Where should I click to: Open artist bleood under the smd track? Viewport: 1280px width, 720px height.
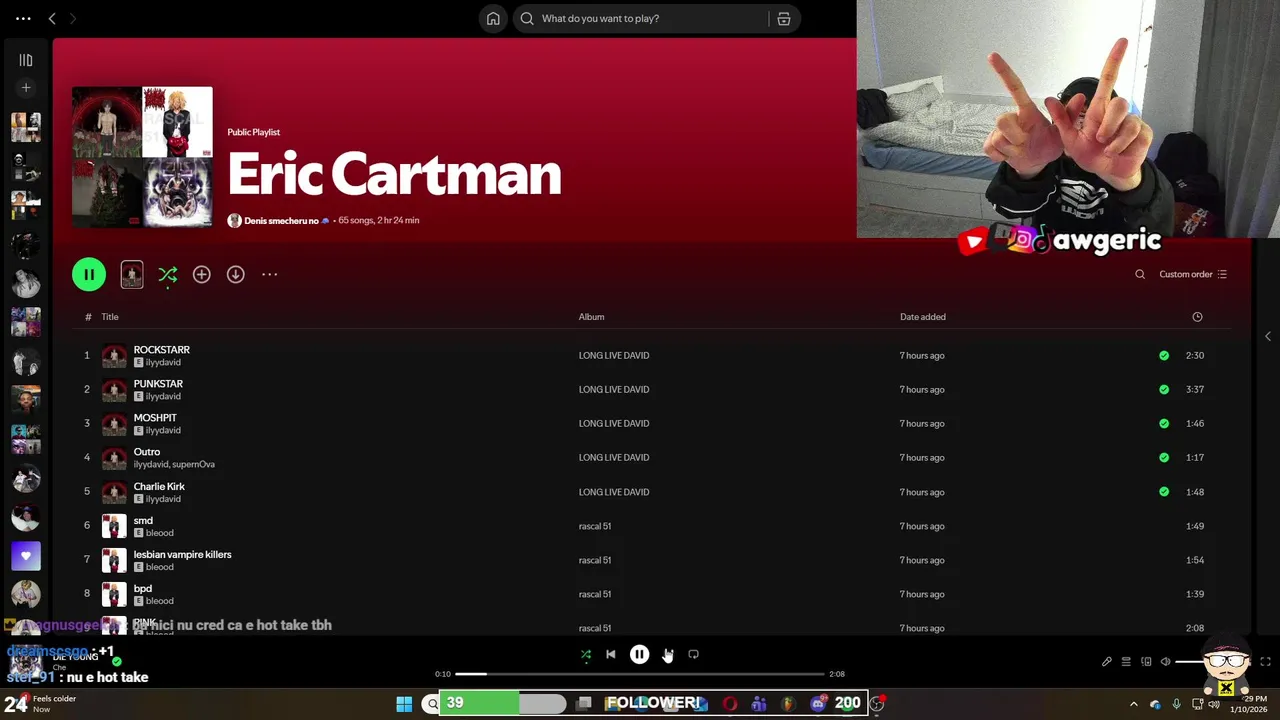tap(160, 533)
